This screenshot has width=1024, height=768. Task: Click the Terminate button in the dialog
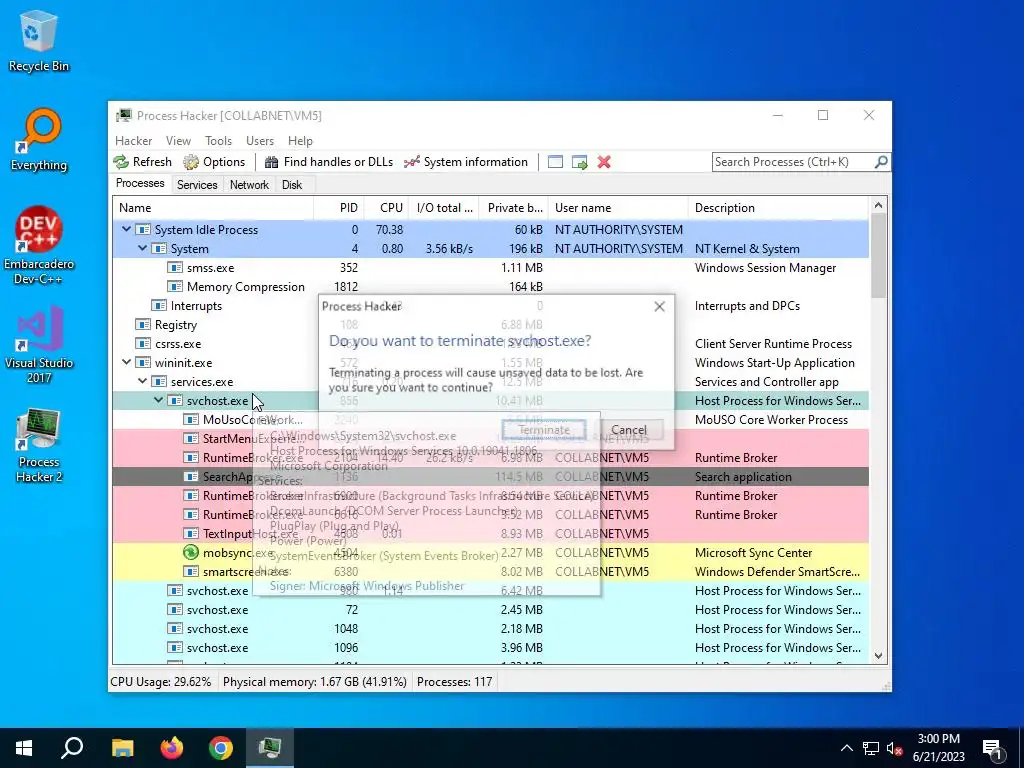(x=544, y=430)
